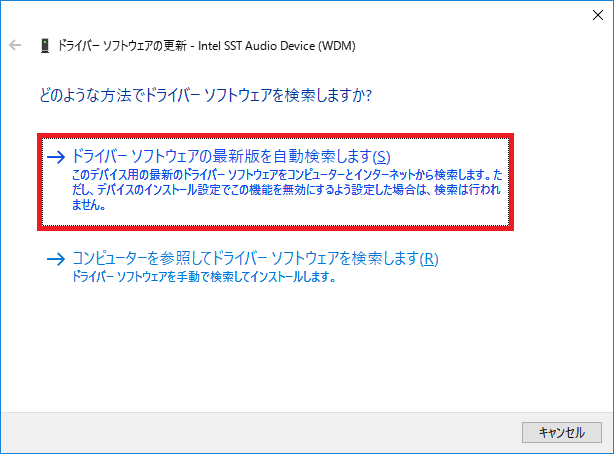Click the window title 'ドライバー ソフトウェアの更新 - Intel SST Audio Device (WDM)'
This screenshot has height=460, width=614.
pyautogui.click(x=206, y=46)
